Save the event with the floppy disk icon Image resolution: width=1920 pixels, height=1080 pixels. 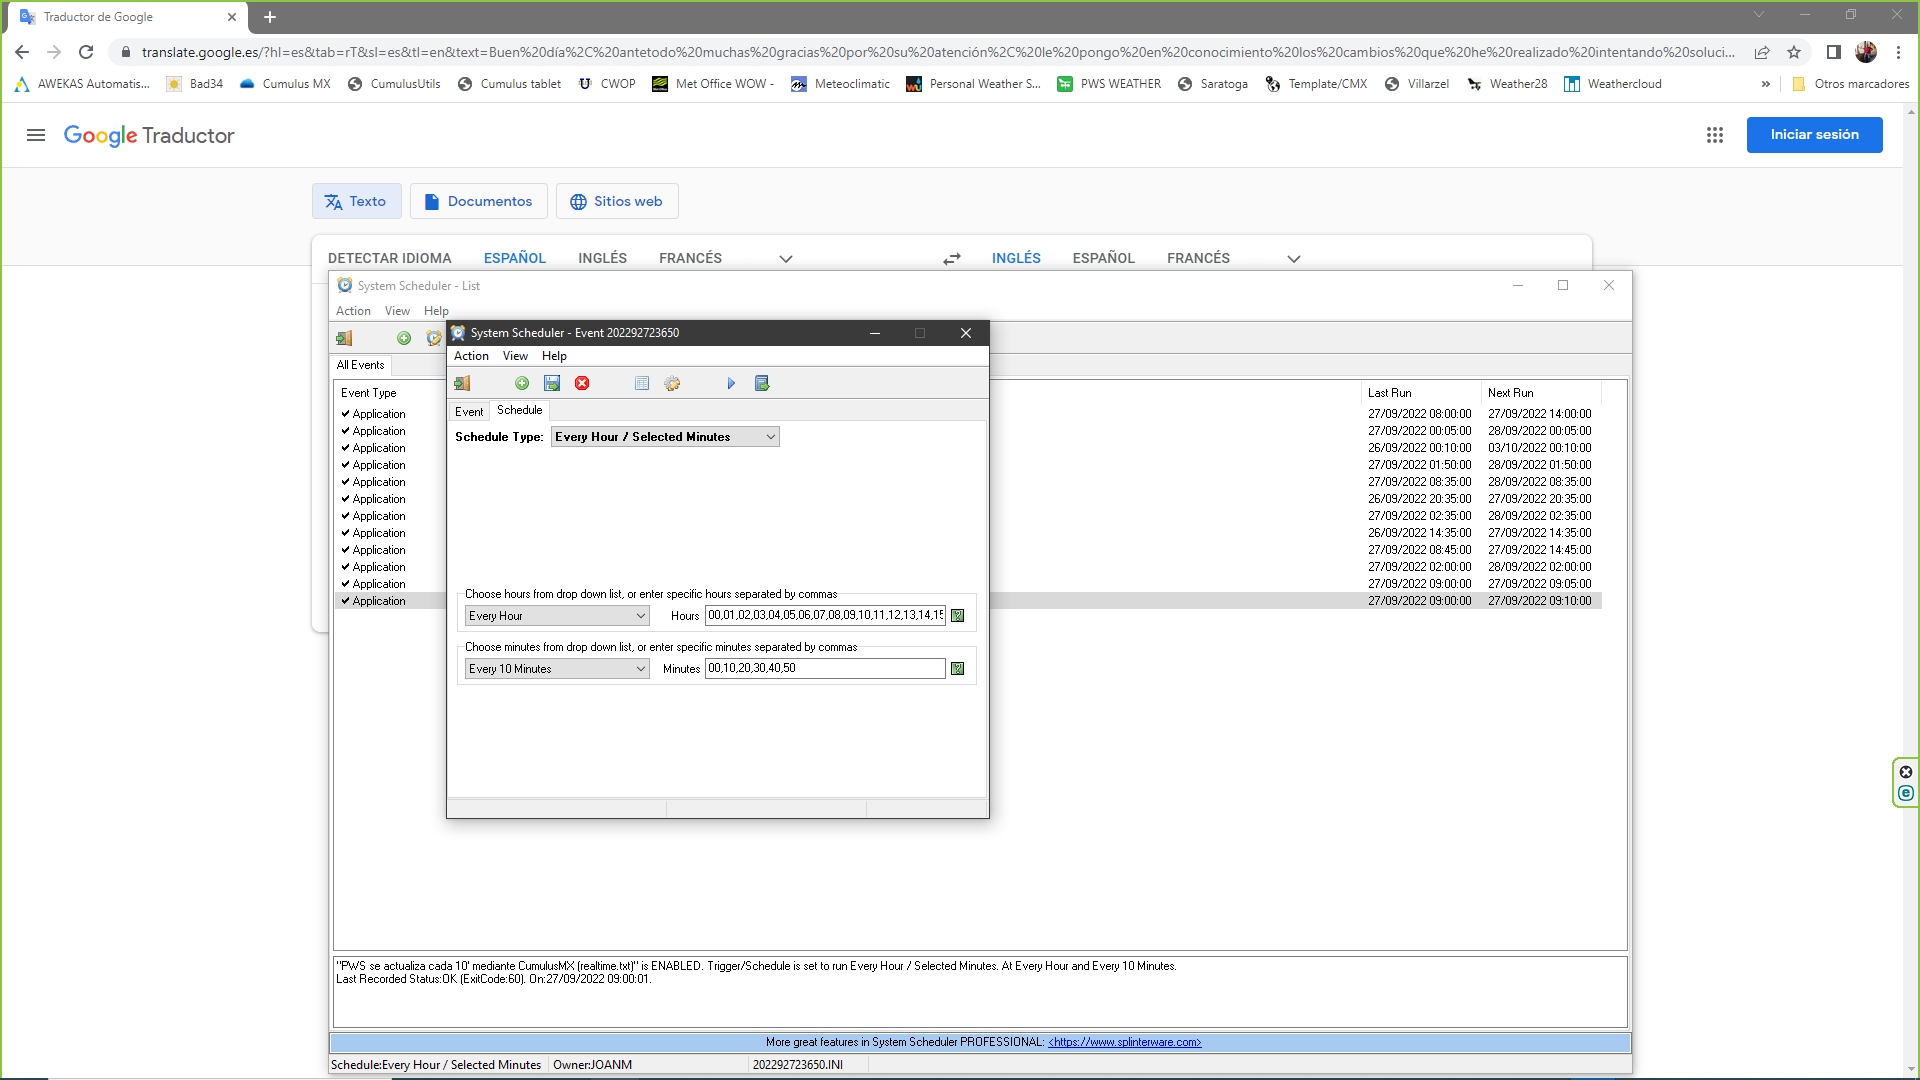click(552, 383)
